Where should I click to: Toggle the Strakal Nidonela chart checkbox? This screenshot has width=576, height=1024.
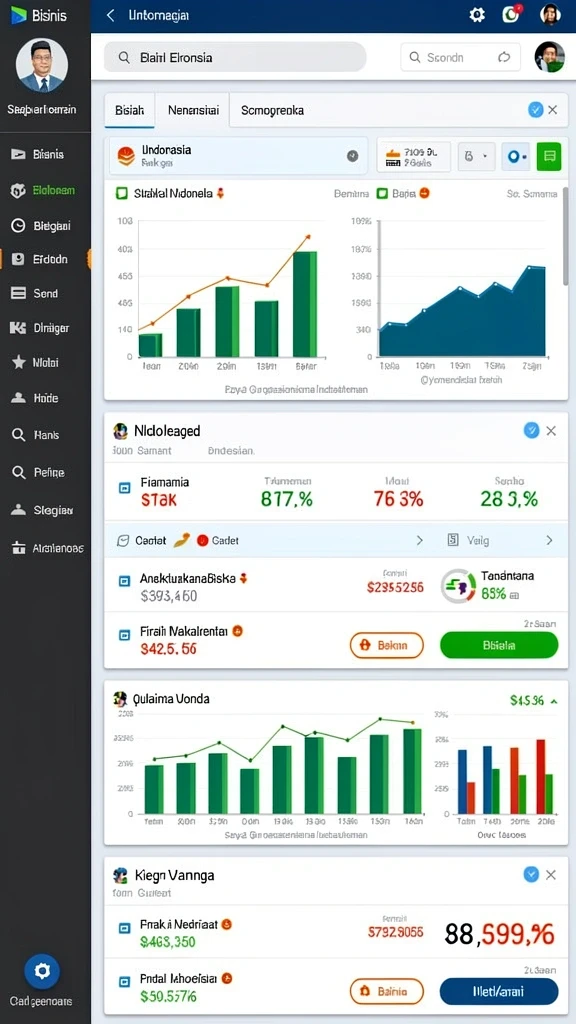pos(121,193)
